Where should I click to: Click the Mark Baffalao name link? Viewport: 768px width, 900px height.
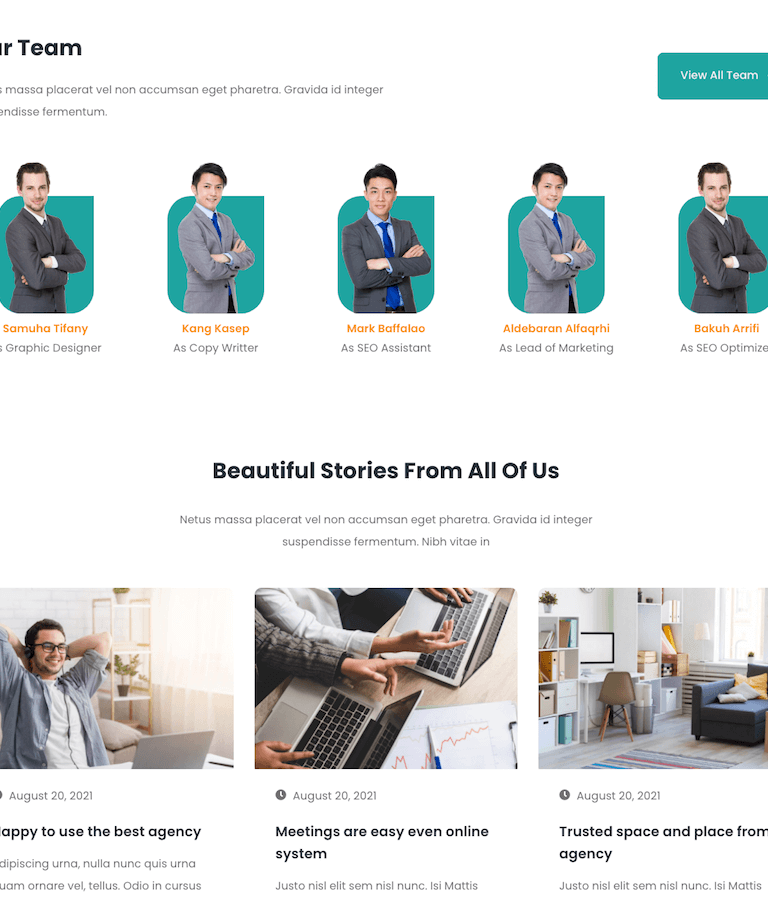pyautogui.click(x=386, y=328)
